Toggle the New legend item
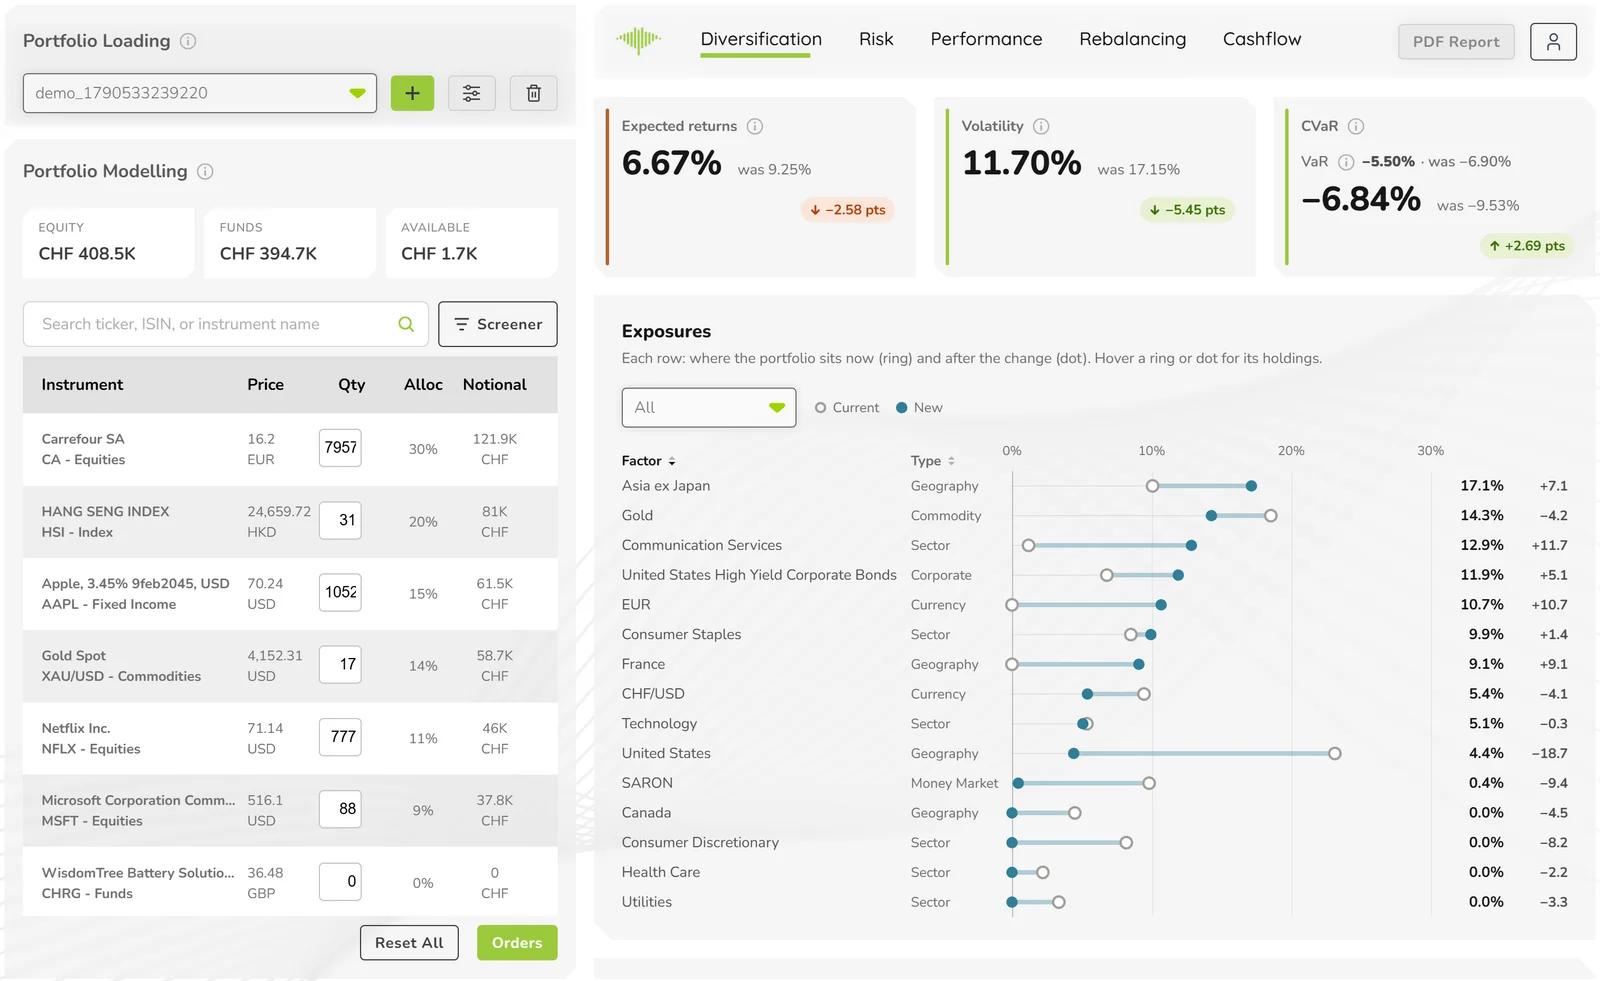Screen dimensions: 1600x981 pos(919,407)
